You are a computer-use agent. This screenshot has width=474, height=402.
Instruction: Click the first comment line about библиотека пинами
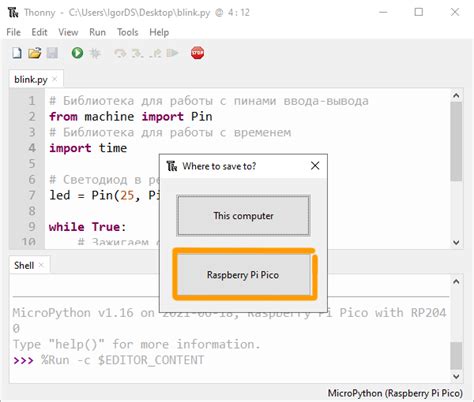(209, 101)
